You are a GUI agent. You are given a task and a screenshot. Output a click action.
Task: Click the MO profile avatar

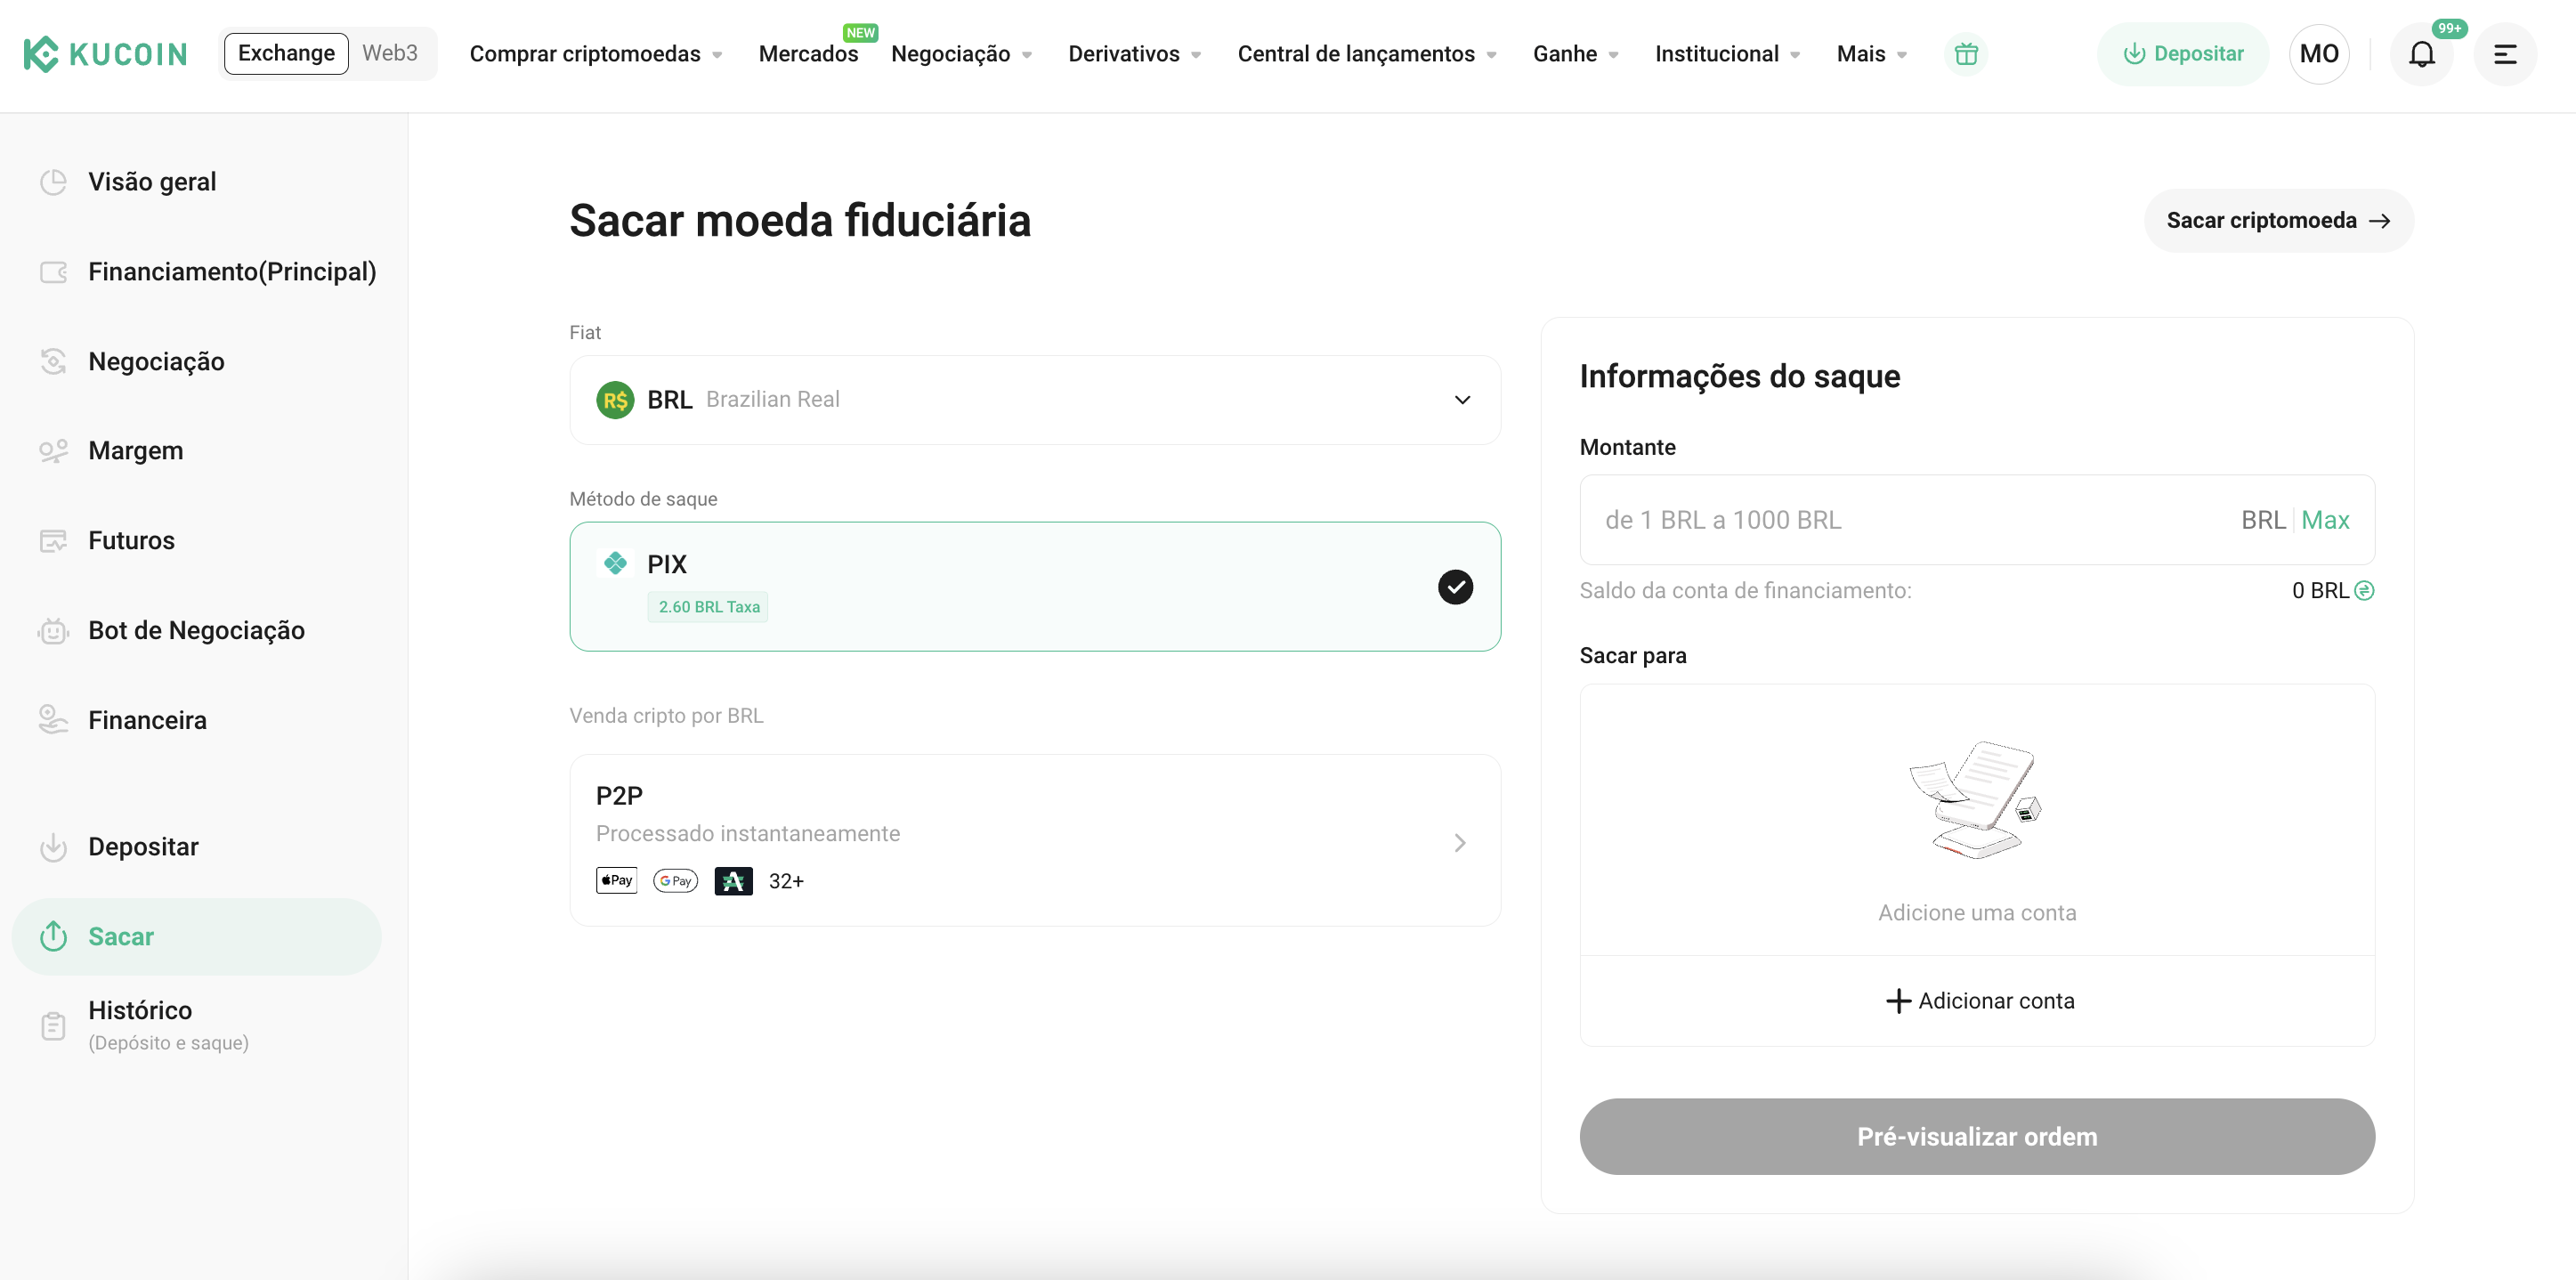(x=2318, y=54)
